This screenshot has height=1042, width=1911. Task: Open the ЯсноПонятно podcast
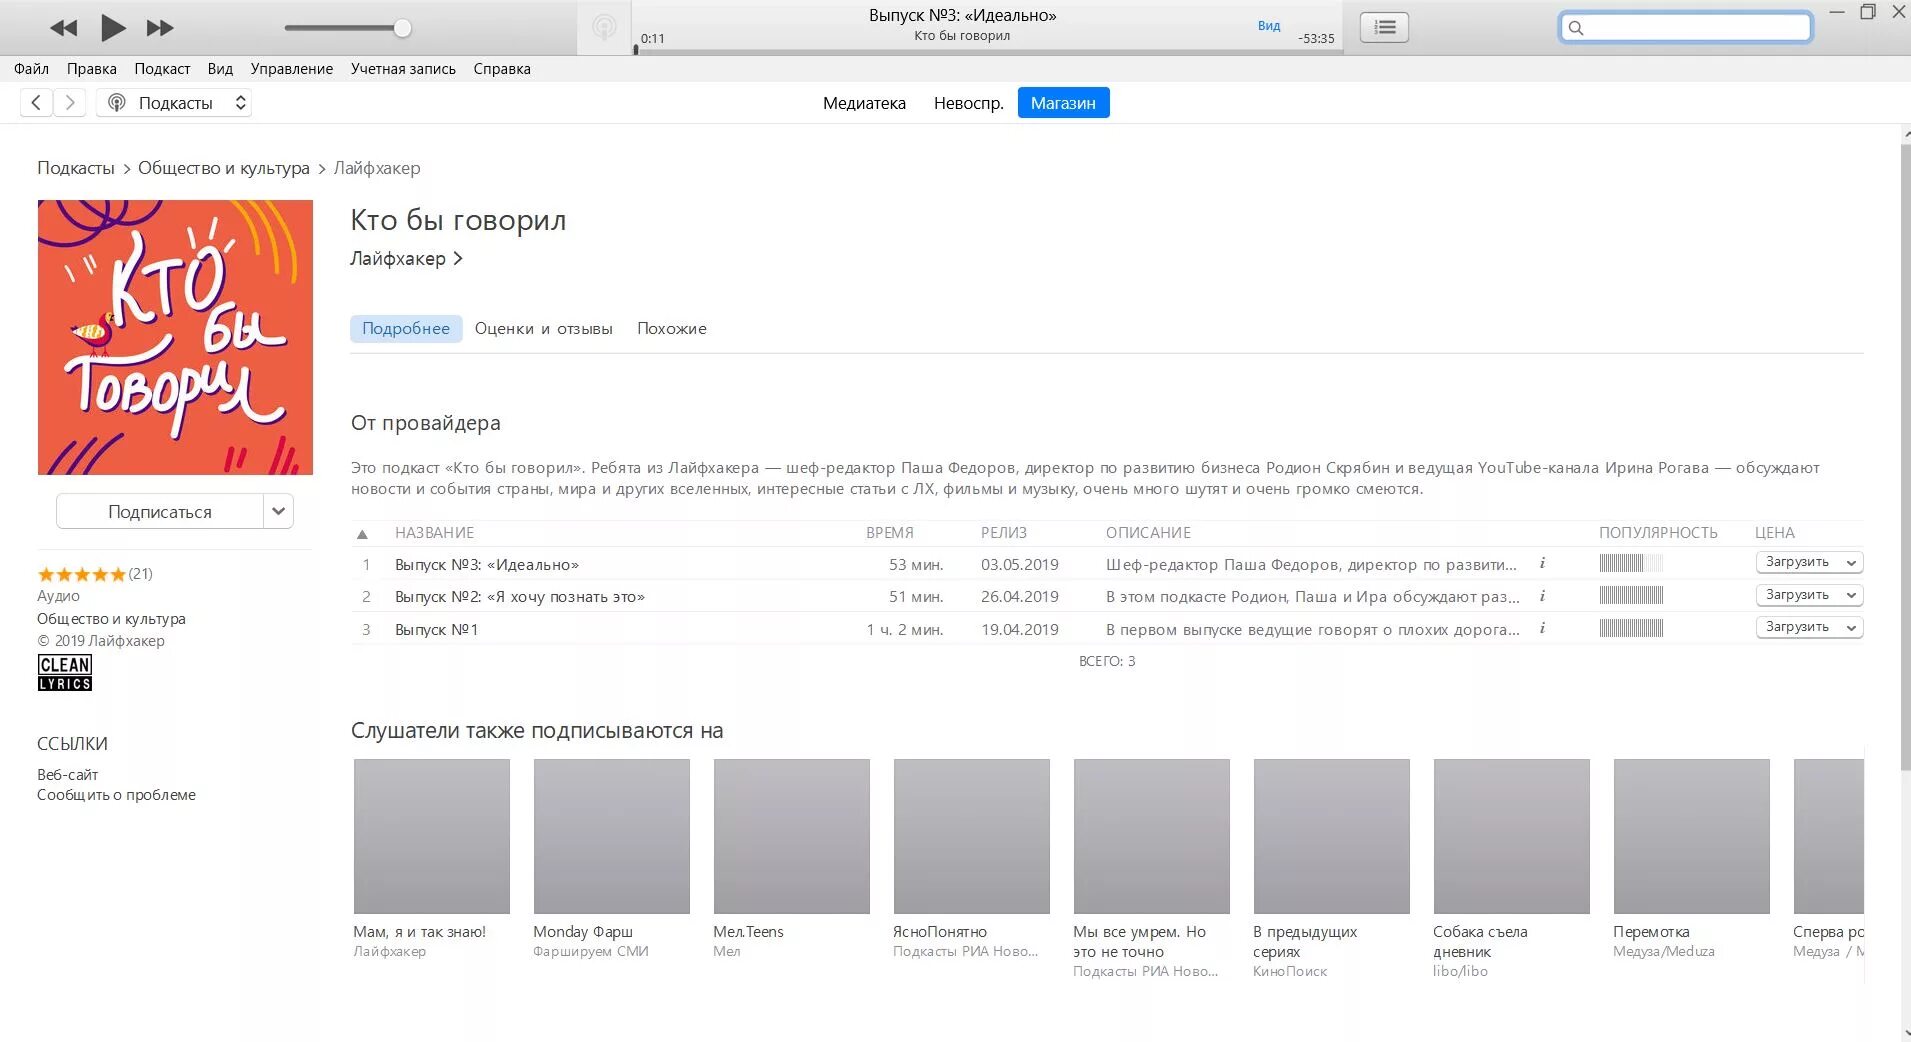pyautogui.click(x=972, y=836)
